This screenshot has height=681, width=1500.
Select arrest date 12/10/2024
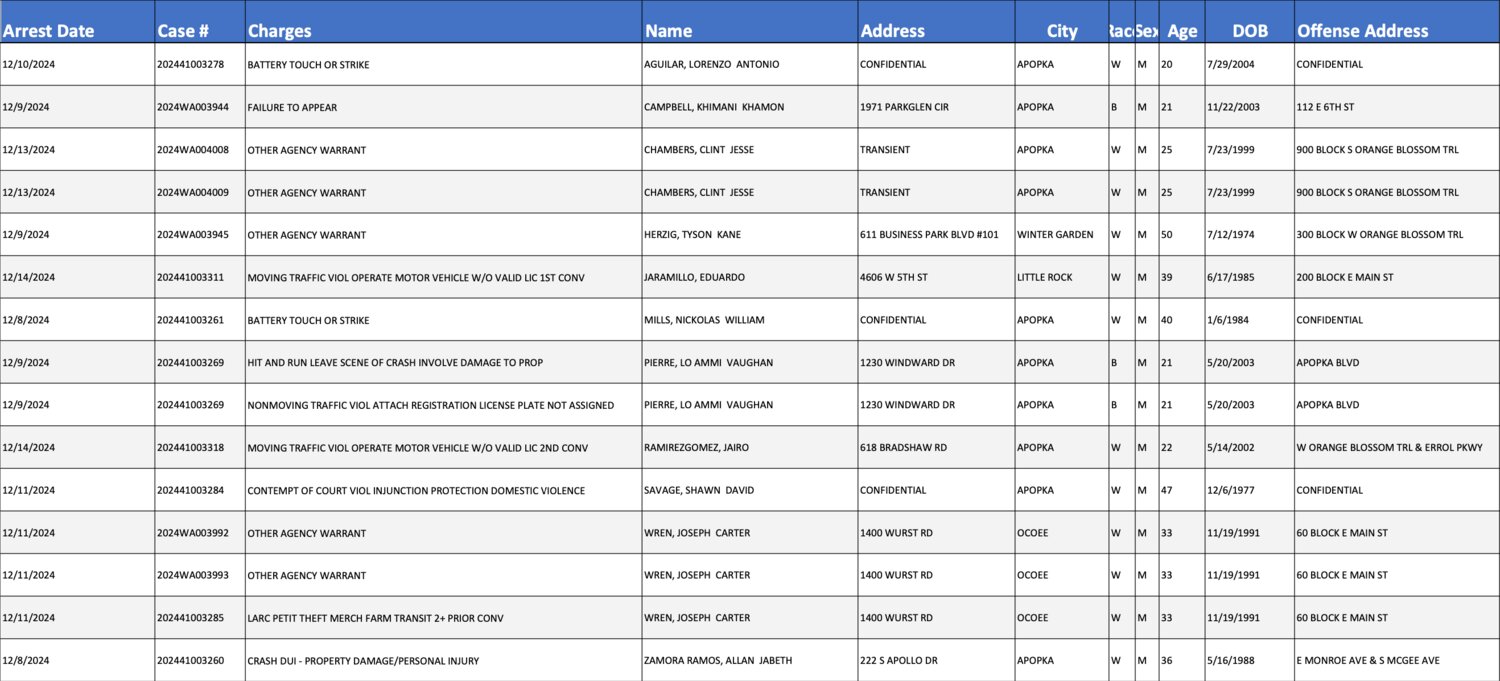[x=28, y=64]
